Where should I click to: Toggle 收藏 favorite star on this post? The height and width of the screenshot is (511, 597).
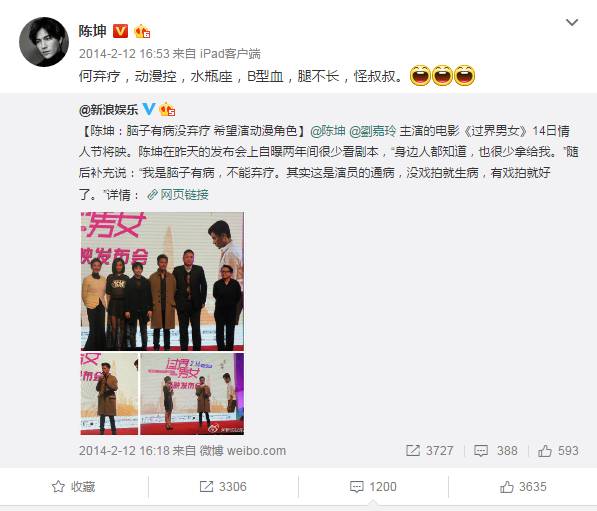click(x=73, y=486)
